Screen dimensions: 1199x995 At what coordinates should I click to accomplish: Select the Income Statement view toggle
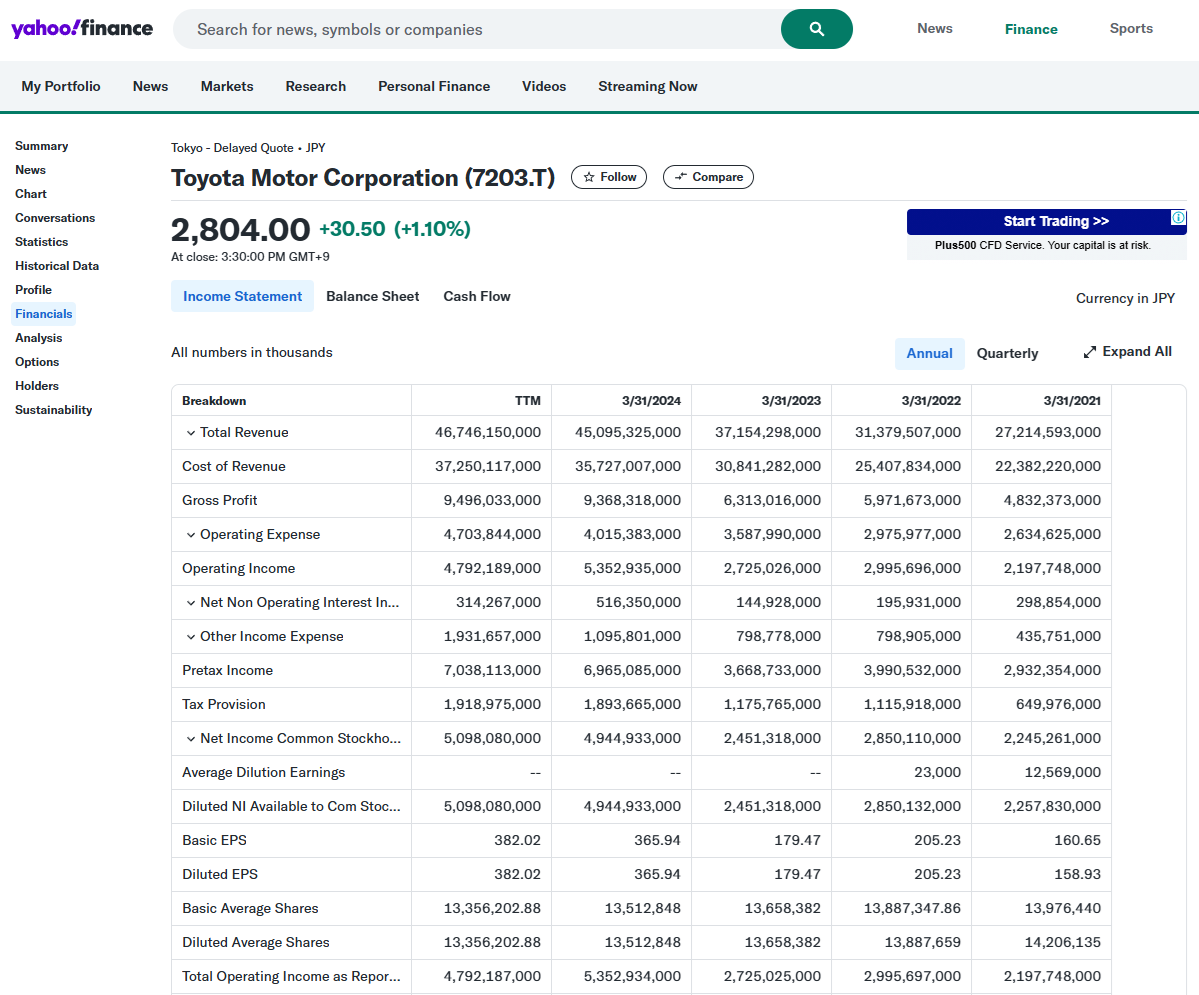242,296
